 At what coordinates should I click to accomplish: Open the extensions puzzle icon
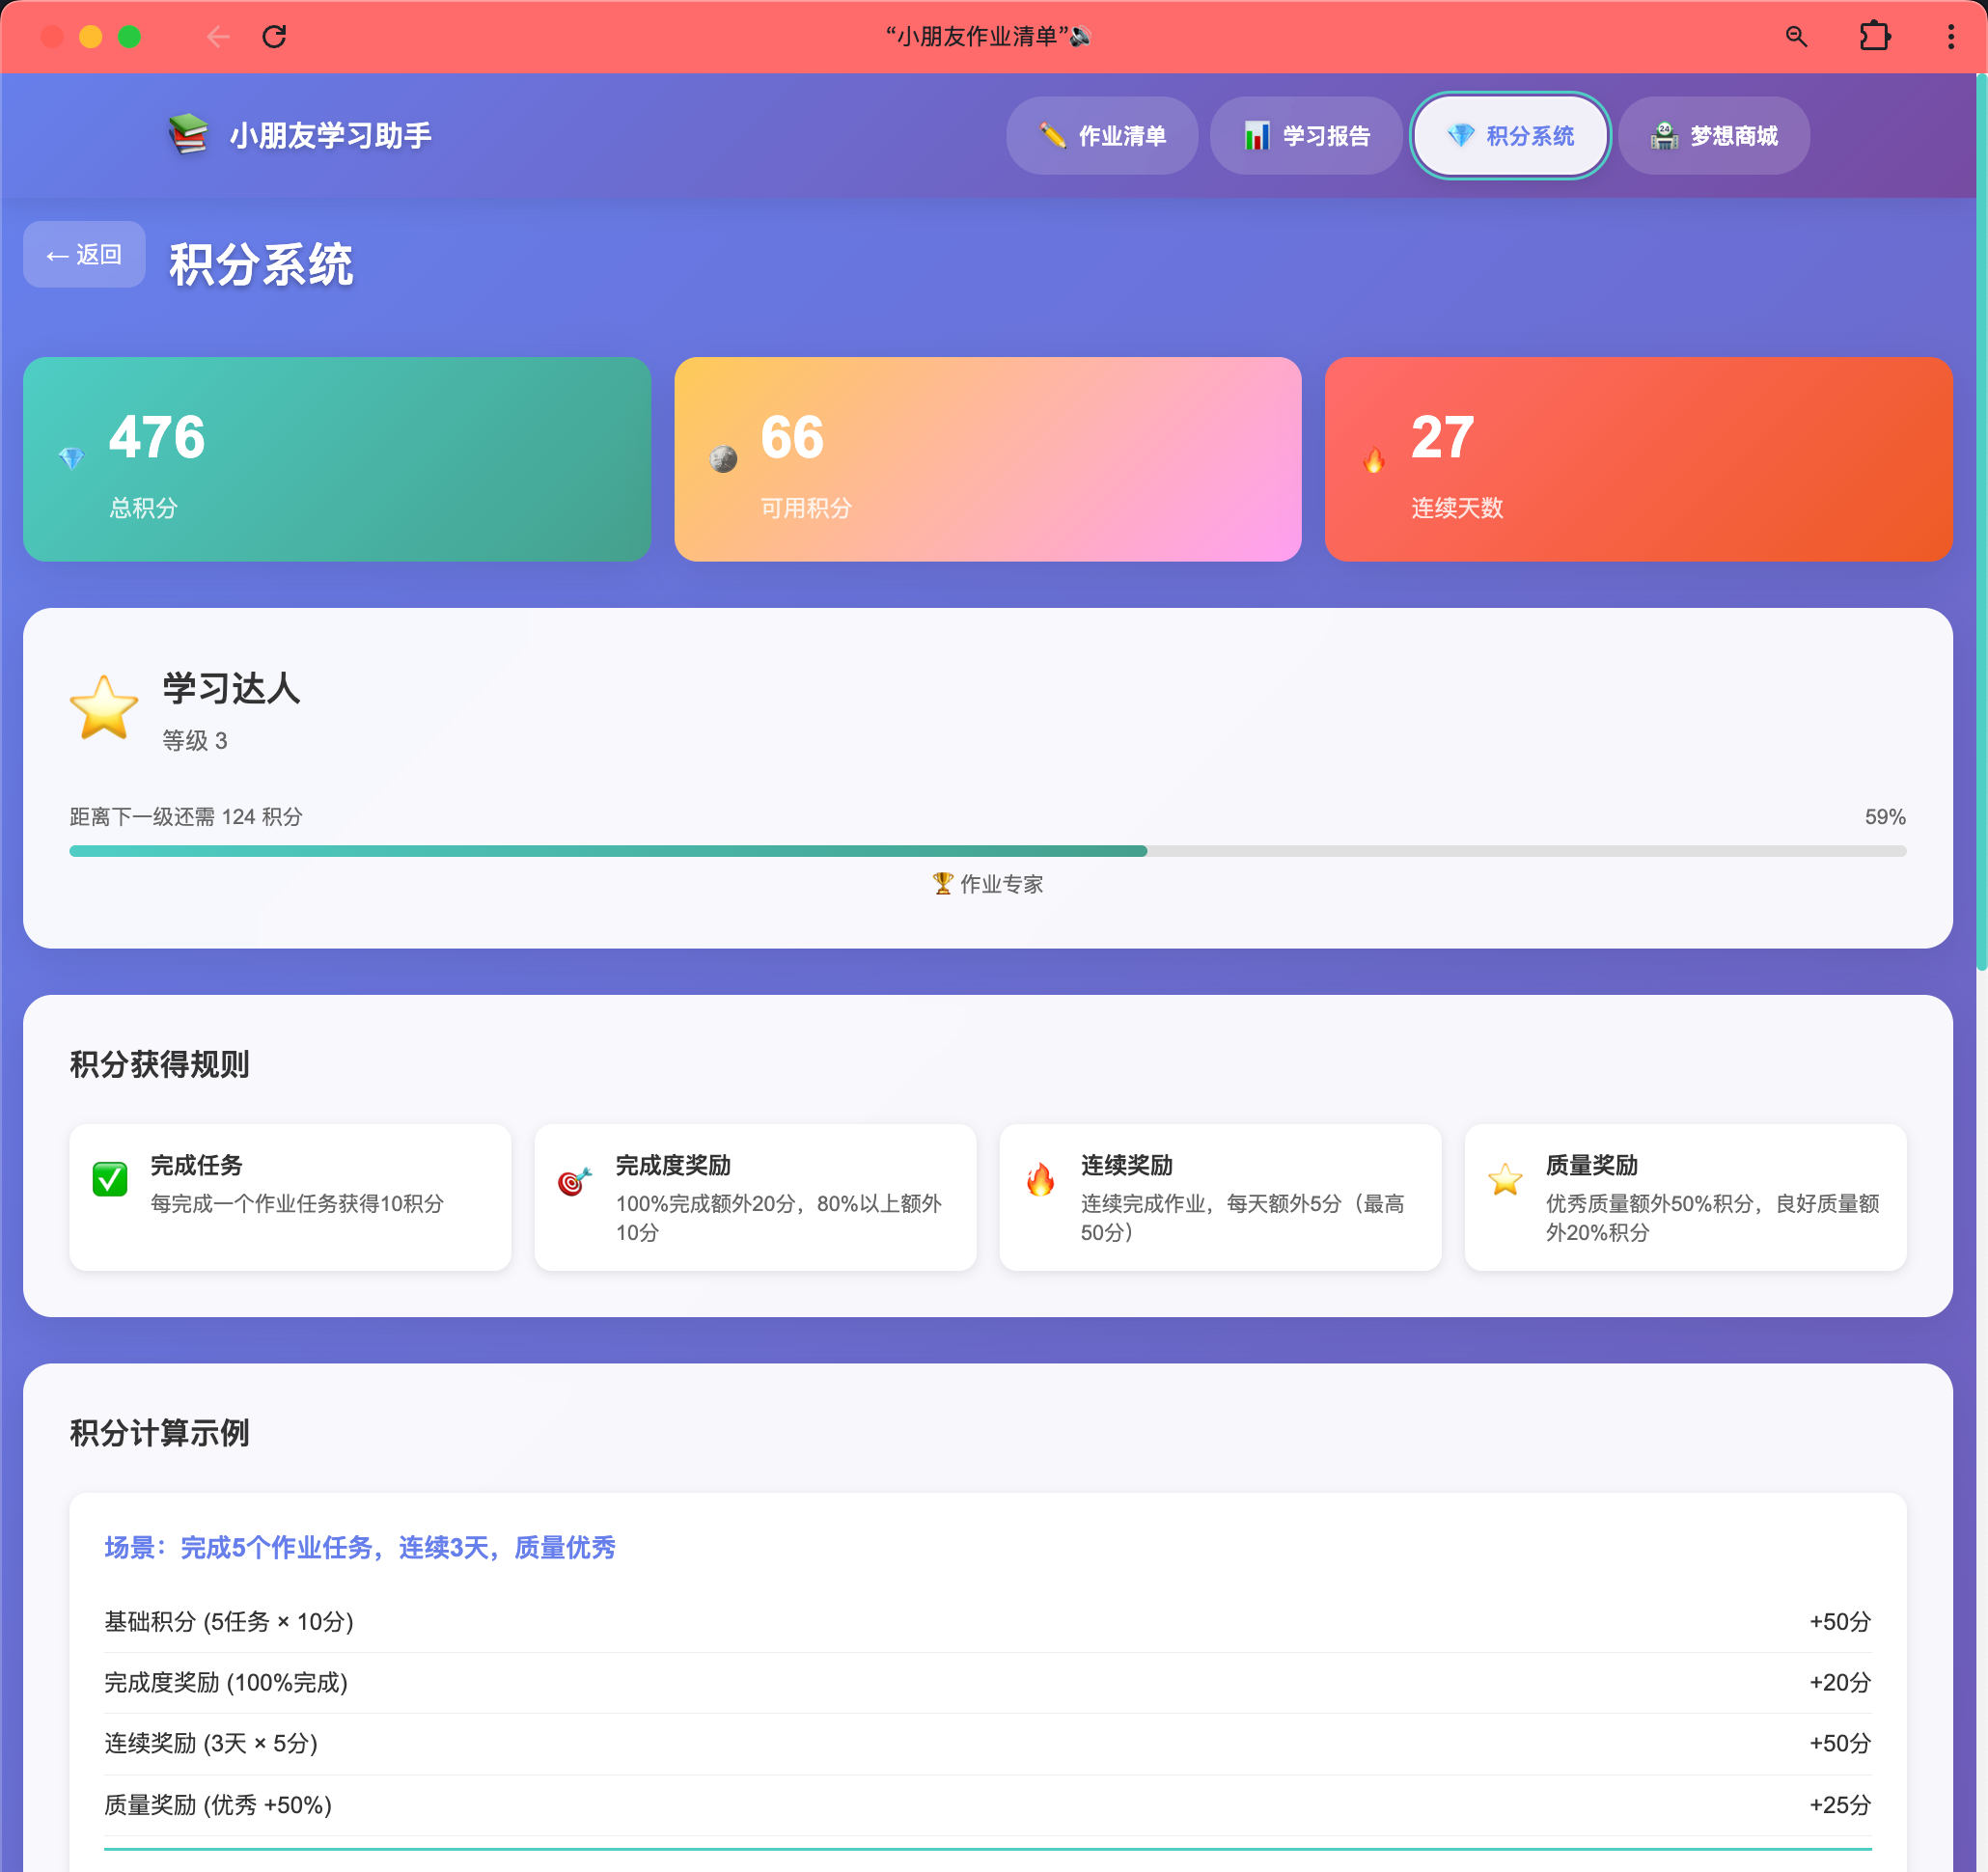point(1874,37)
